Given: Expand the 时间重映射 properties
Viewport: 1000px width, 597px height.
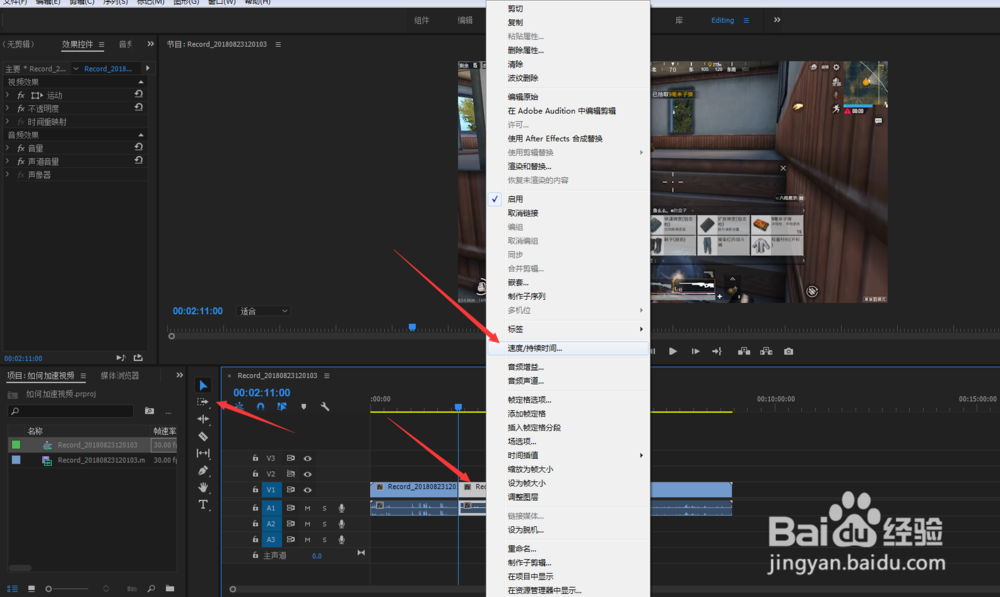Looking at the screenshot, I should 8,121.
